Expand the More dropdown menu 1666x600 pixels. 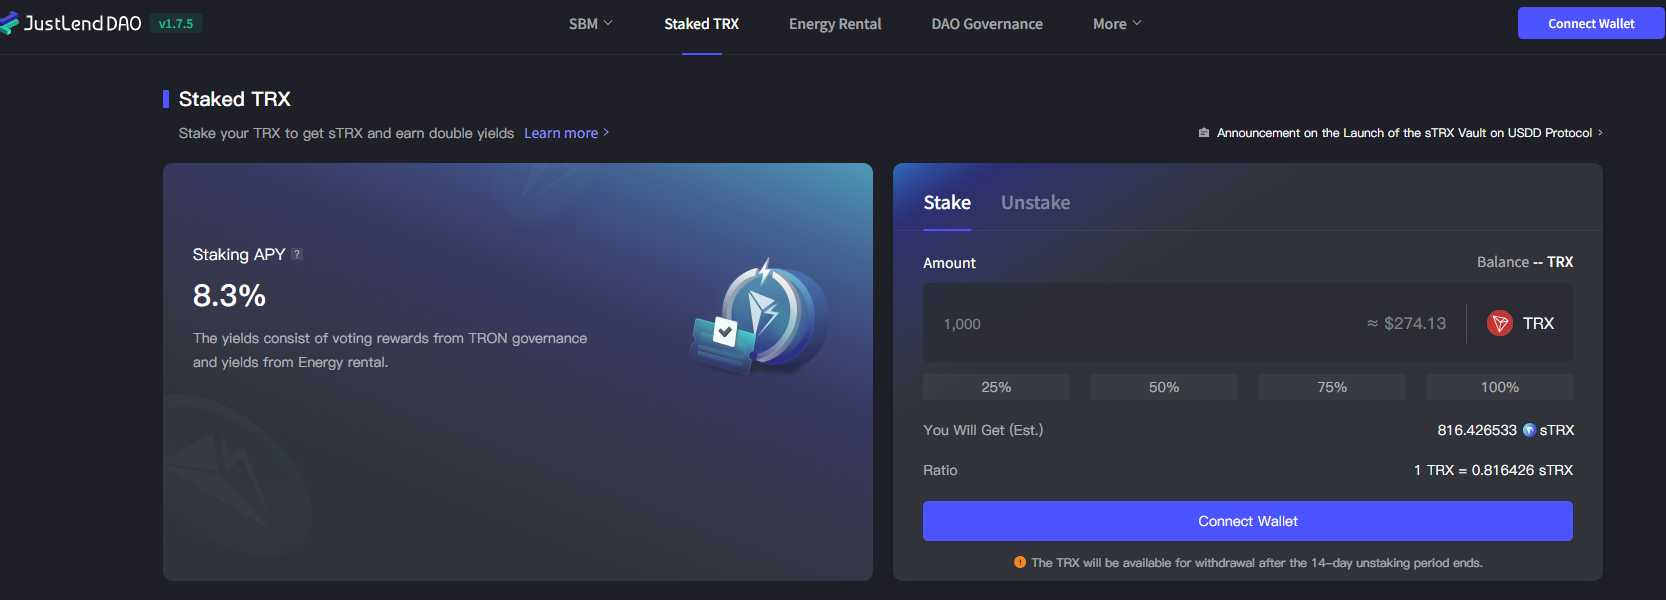[1117, 23]
